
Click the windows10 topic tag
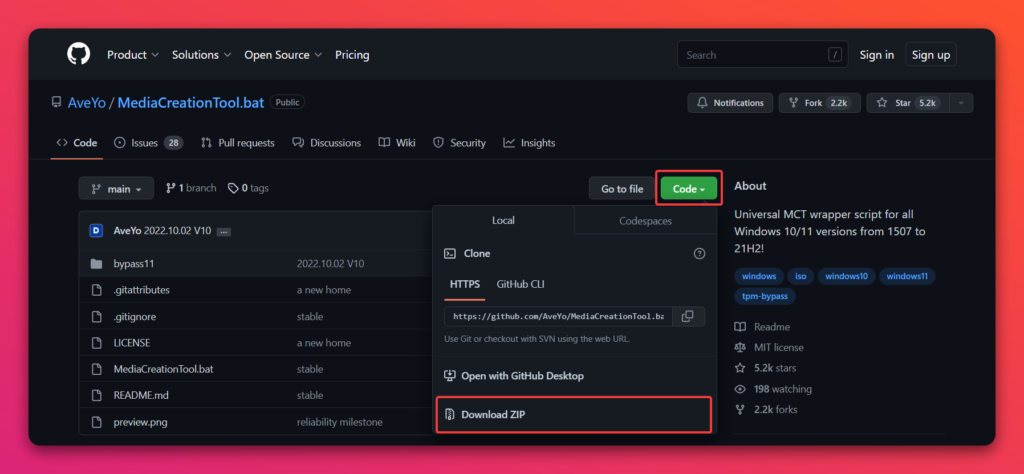click(846, 276)
